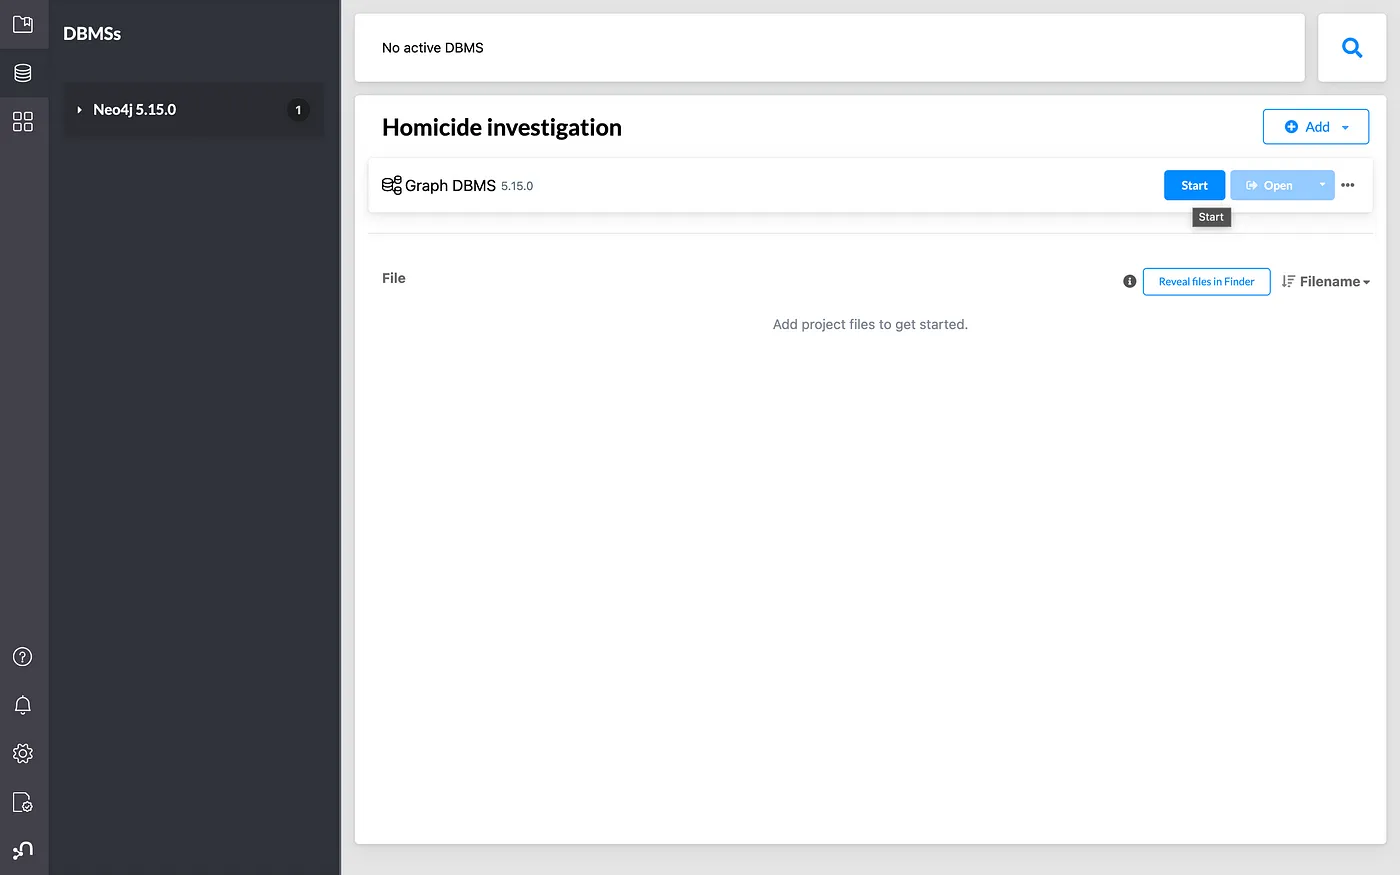
Task: Open the Graph Apps grid icon
Action: pyautogui.click(x=23, y=121)
